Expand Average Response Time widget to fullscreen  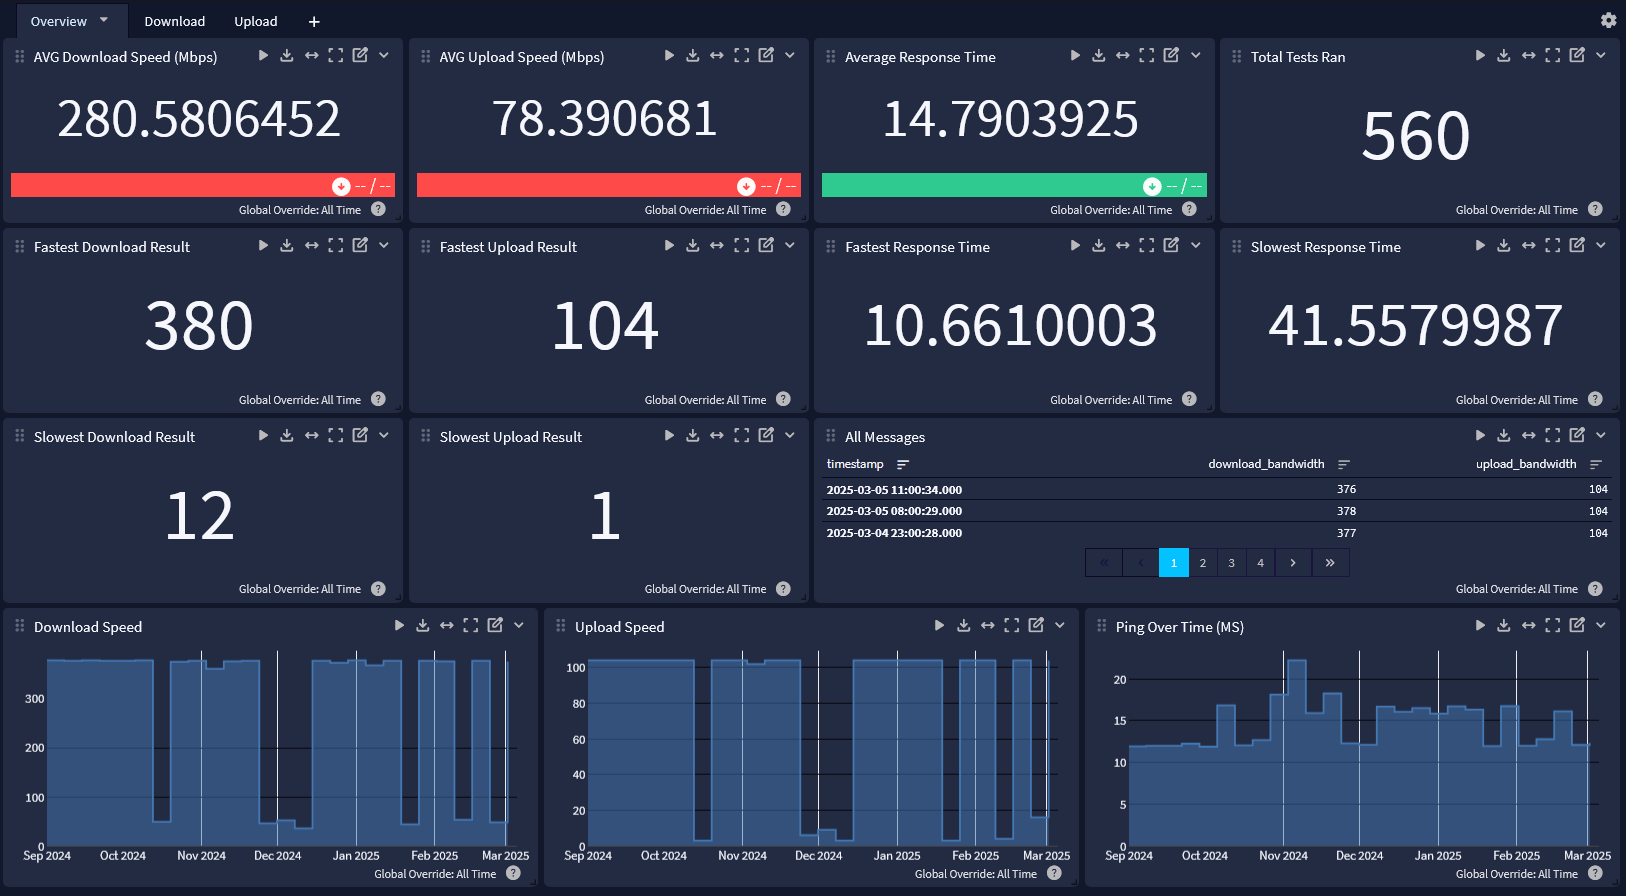tap(1147, 56)
